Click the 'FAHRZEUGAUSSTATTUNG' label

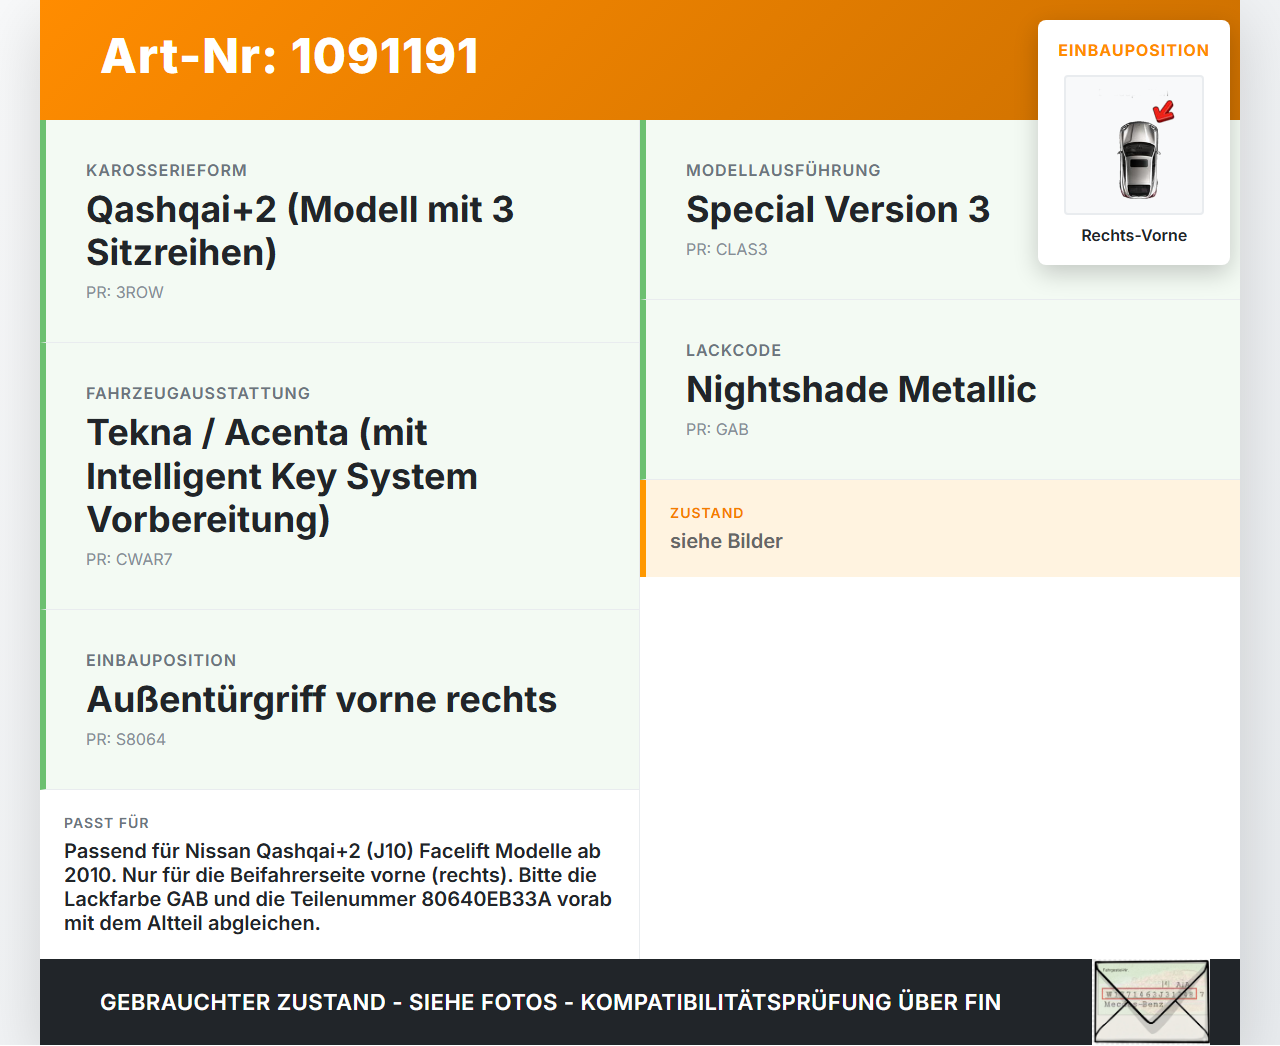198,393
